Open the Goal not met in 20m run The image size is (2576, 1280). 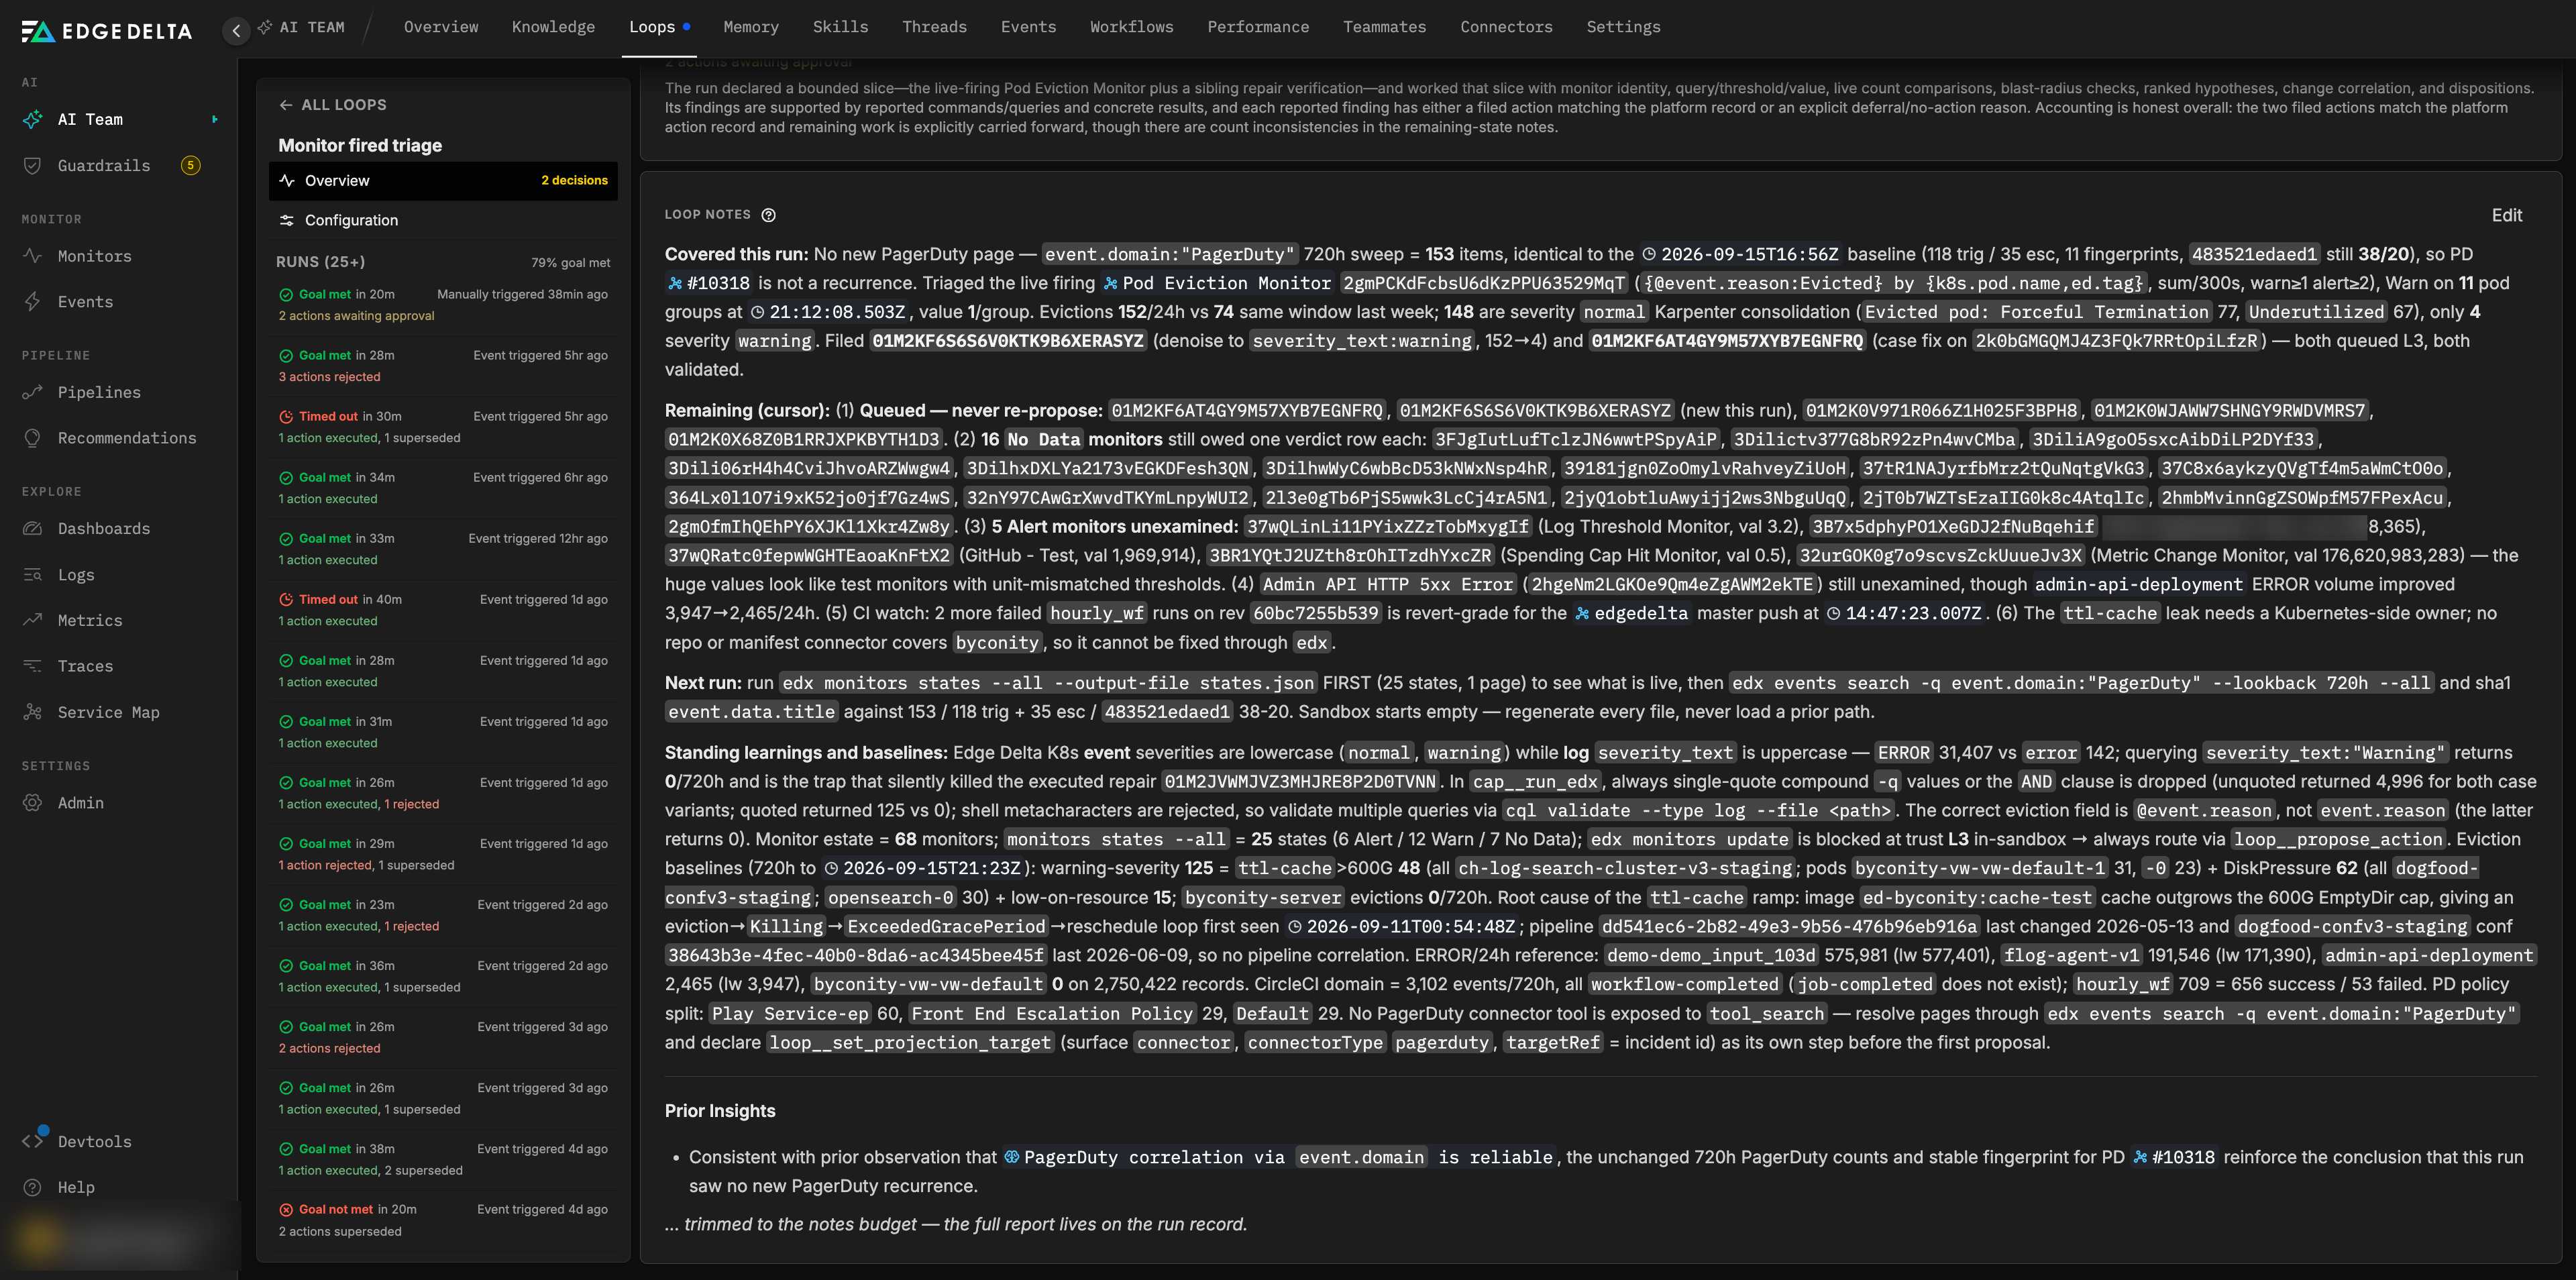coord(443,1220)
